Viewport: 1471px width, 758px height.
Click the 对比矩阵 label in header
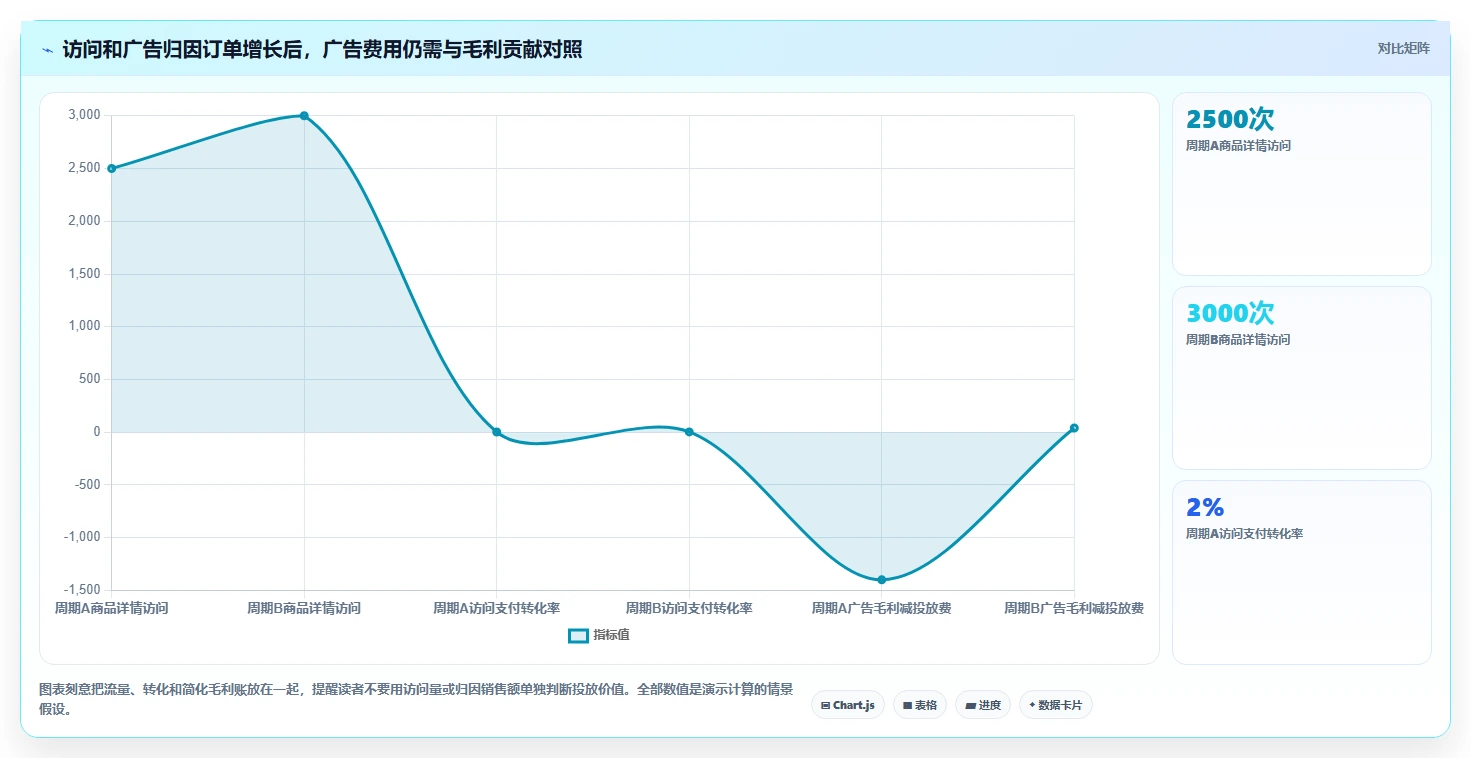click(x=1403, y=48)
